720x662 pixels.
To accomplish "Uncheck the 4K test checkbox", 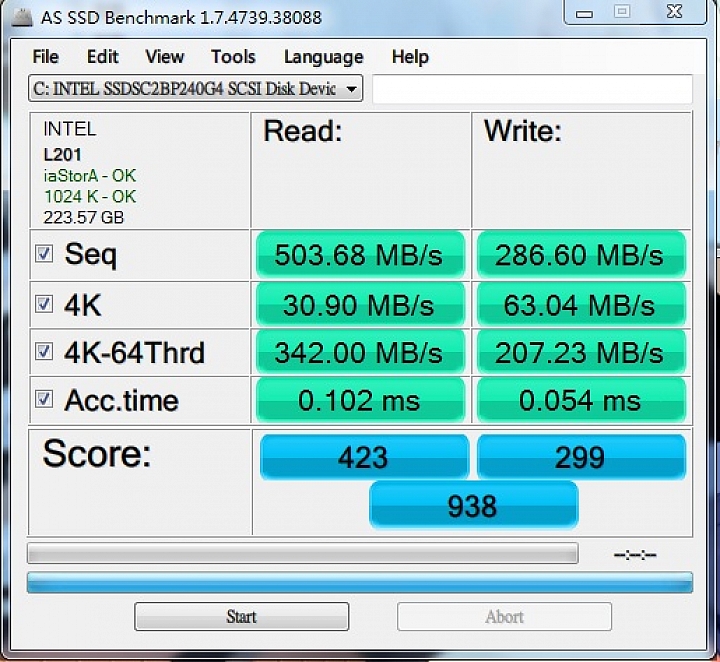I will 44,304.
